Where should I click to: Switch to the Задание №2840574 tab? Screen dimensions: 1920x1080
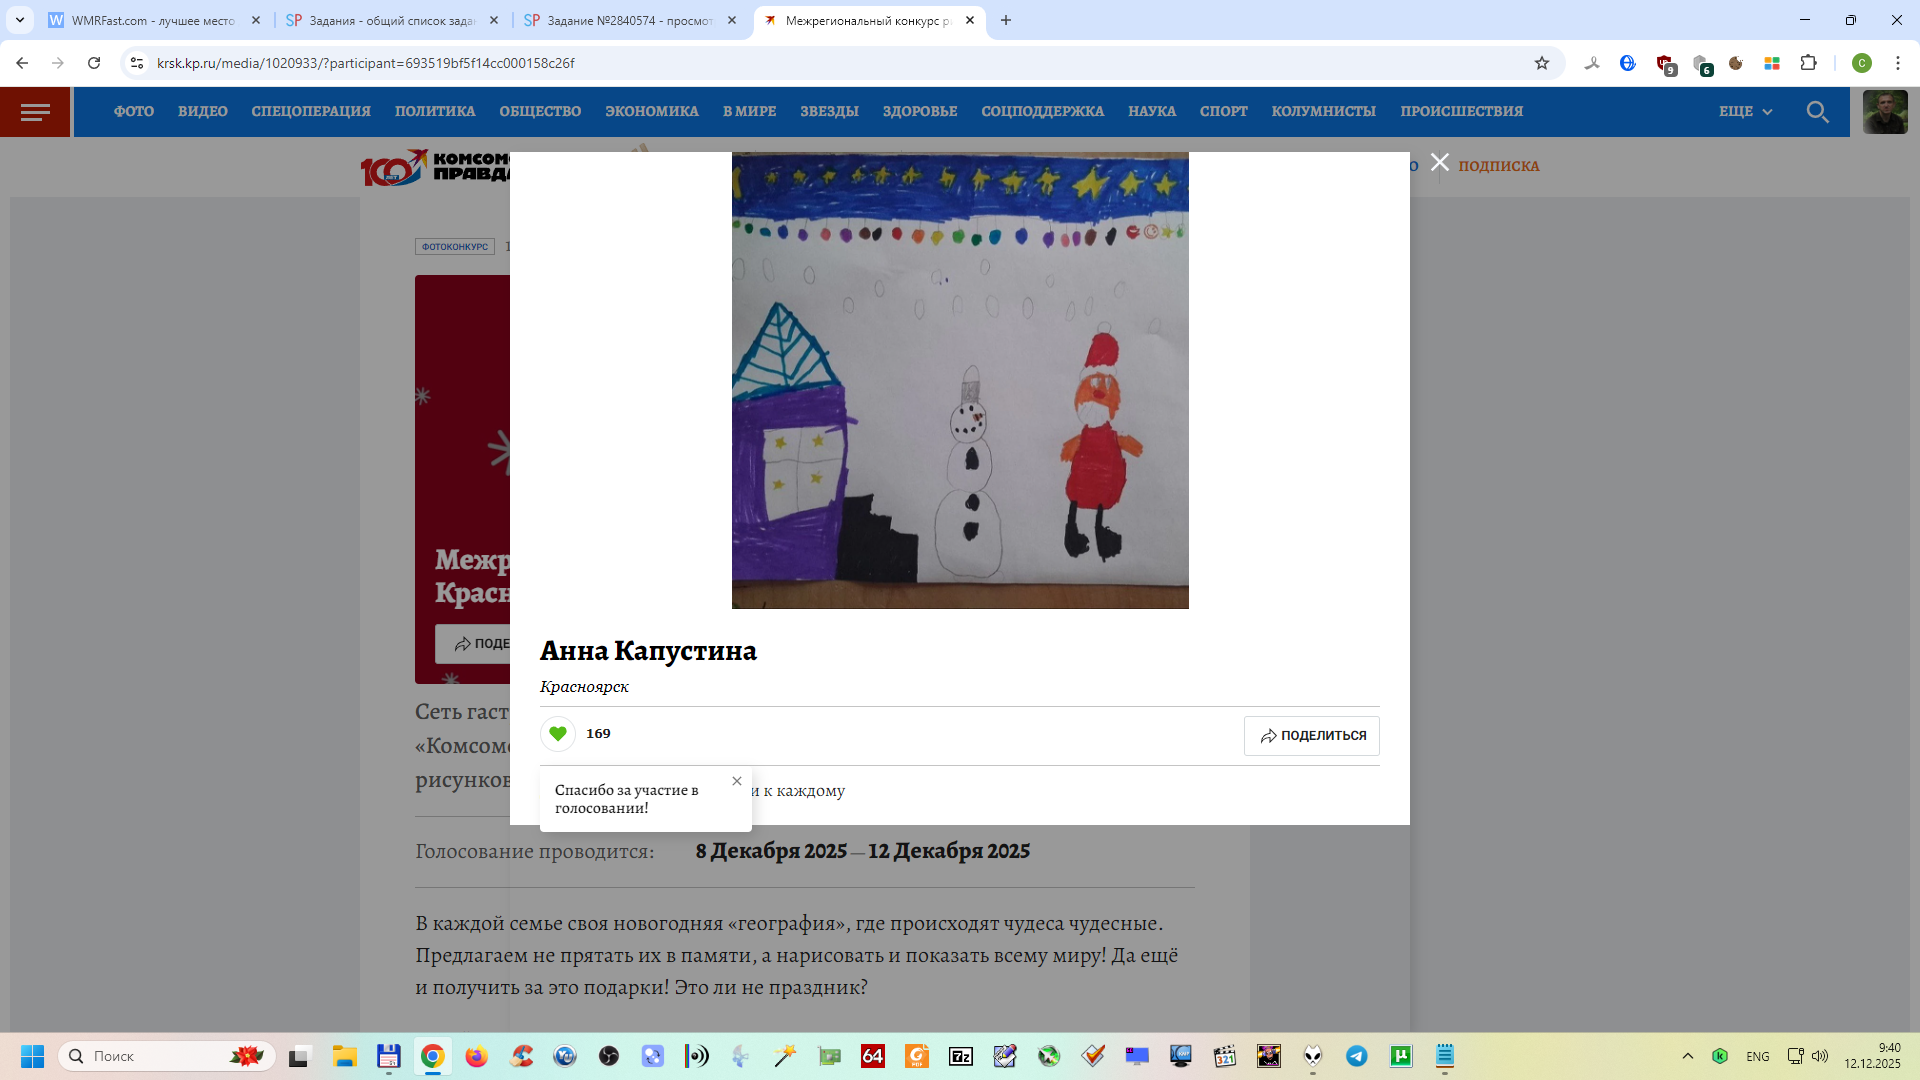click(630, 20)
